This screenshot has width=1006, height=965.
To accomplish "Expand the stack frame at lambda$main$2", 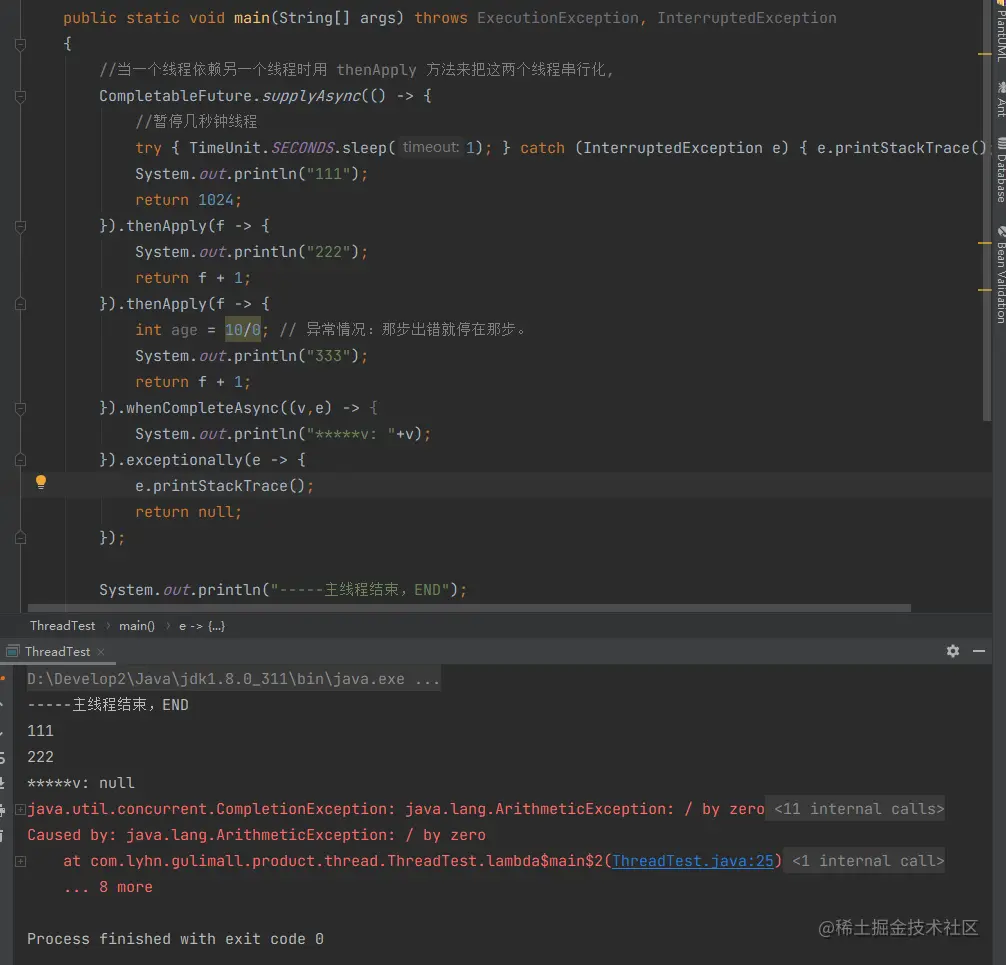I will click(x=21, y=862).
